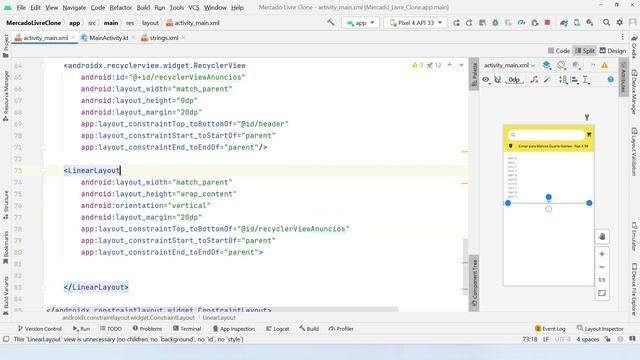Click the LF line separator indicator
The width and height of the screenshot is (640, 360).
[546, 339]
